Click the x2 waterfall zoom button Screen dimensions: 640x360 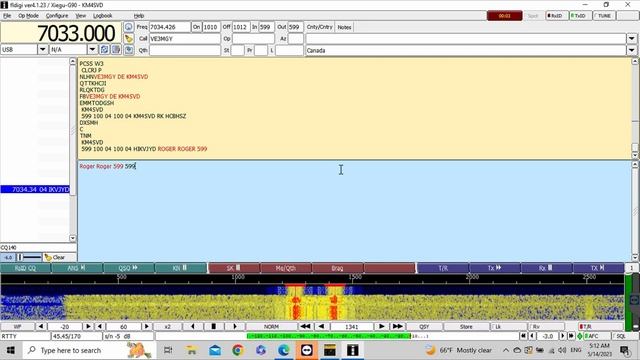tap(167, 327)
